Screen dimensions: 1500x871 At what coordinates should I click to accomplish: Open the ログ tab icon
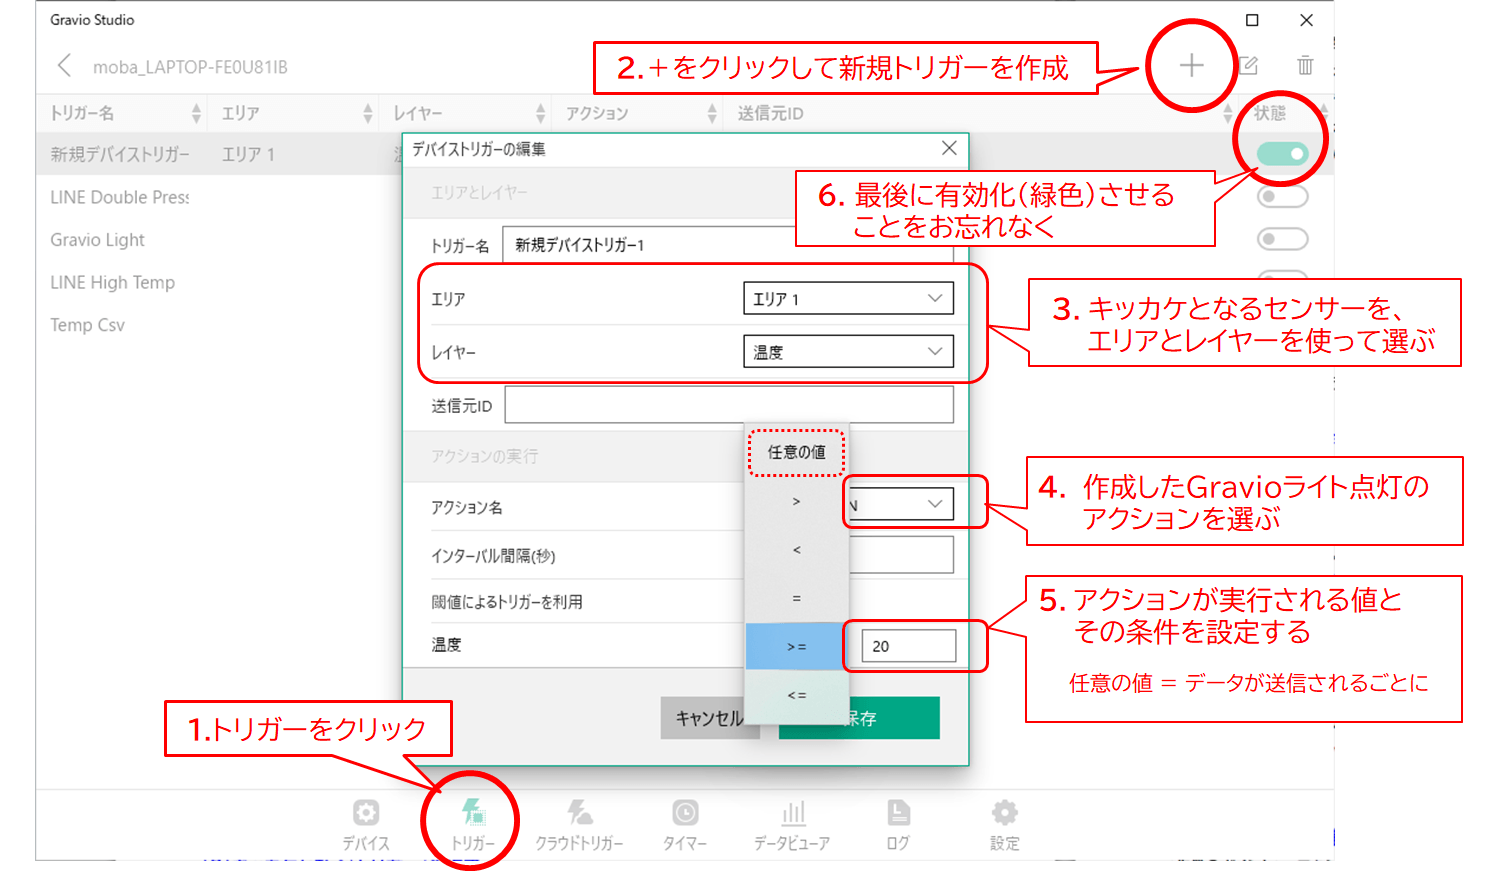coord(898,825)
